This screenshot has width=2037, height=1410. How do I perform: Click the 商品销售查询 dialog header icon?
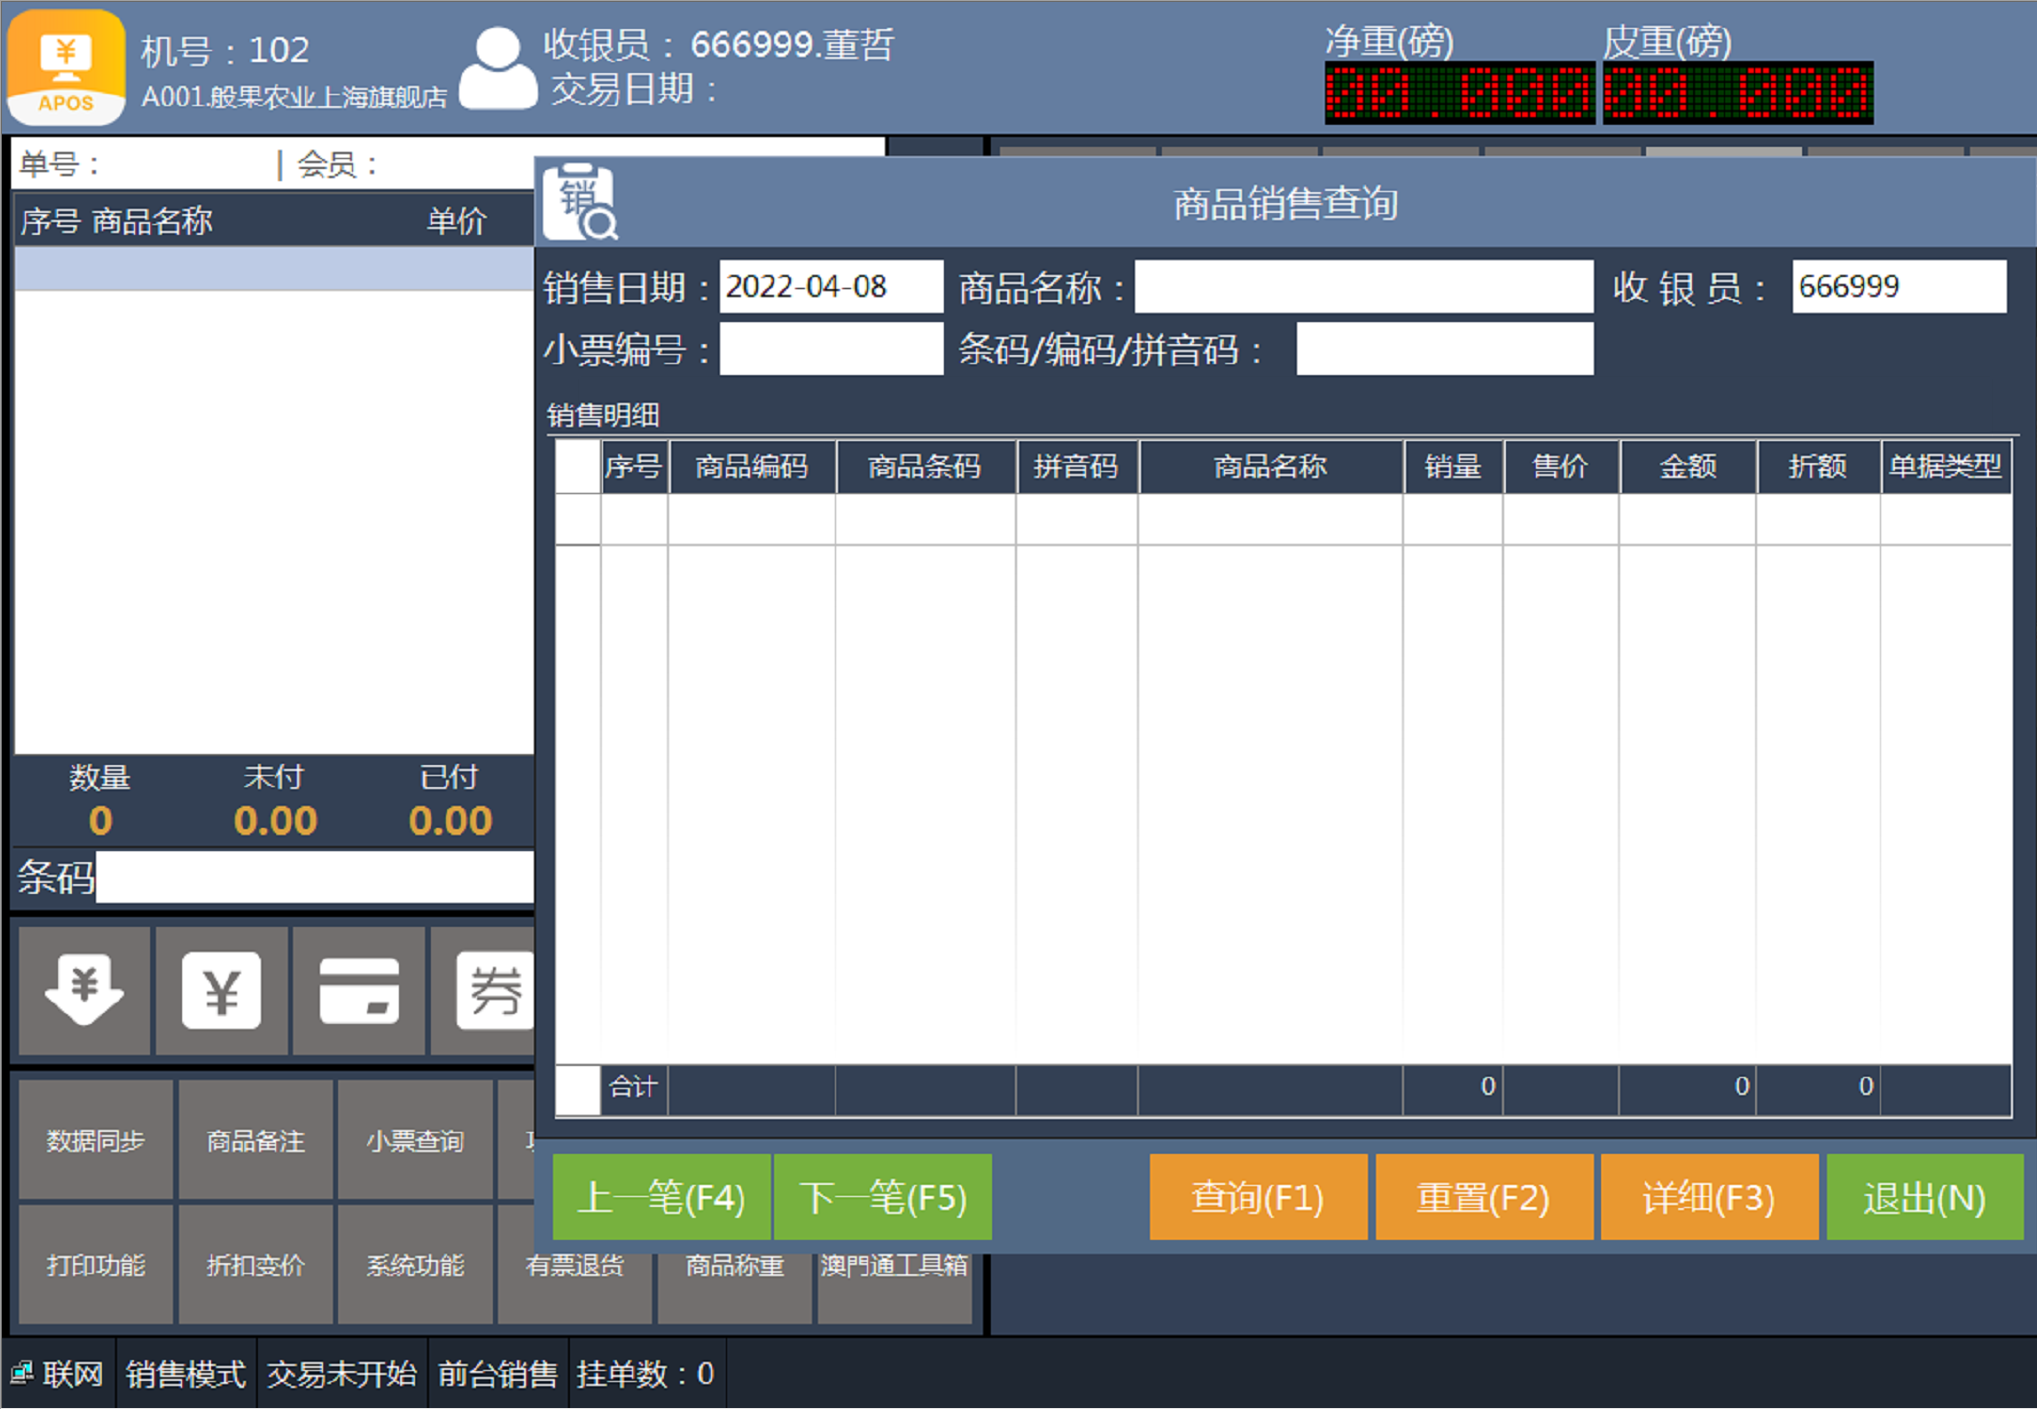click(580, 203)
